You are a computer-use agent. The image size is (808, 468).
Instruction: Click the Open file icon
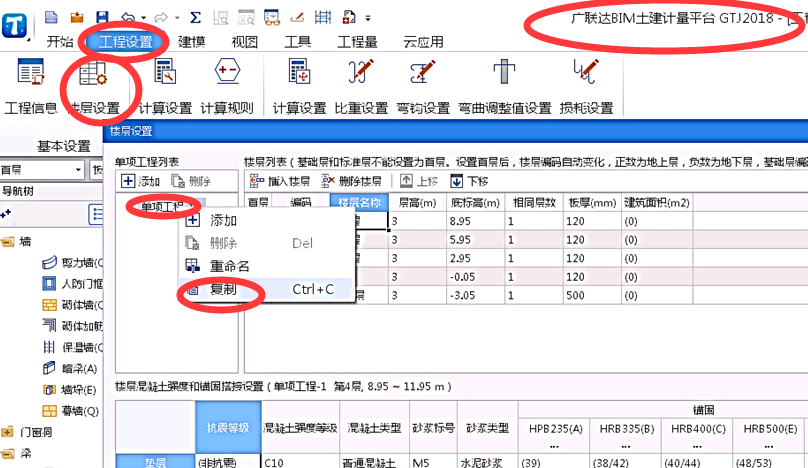[77, 18]
